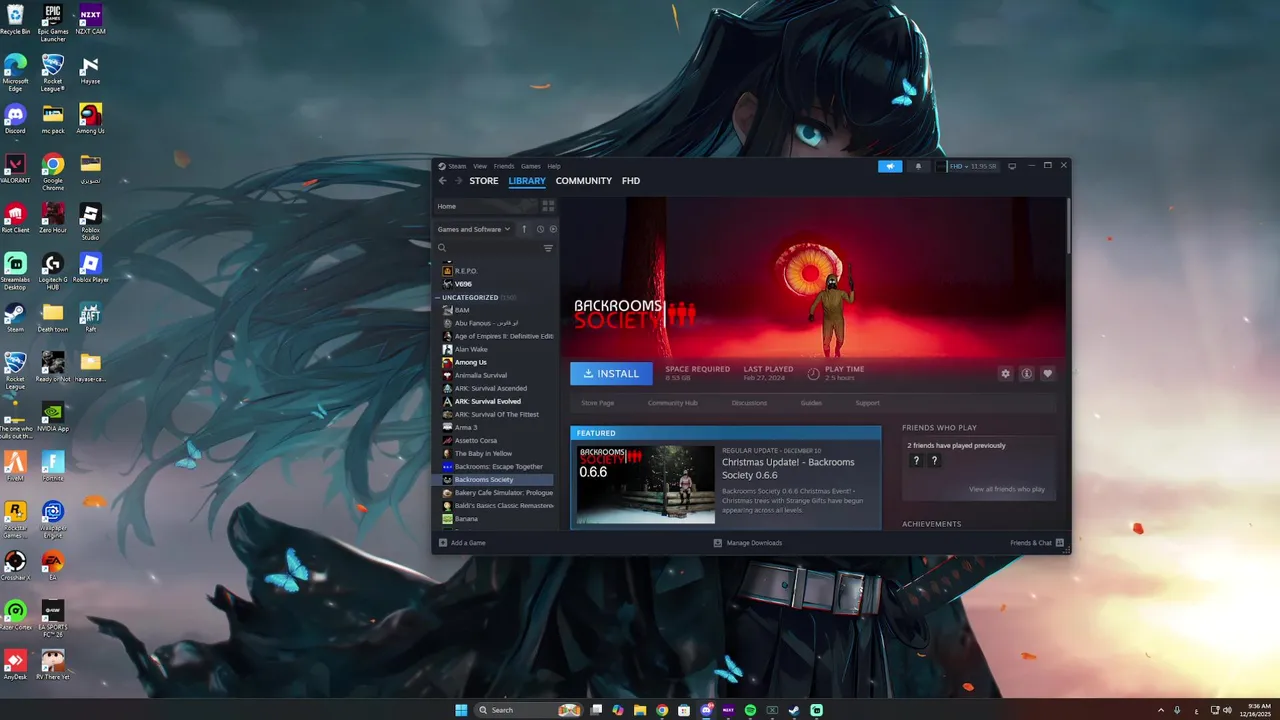Screen dimensions: 1280x720
Task: Show ready-to-play games filter icon
Action: pyautogui.click(x=553, y=229)
